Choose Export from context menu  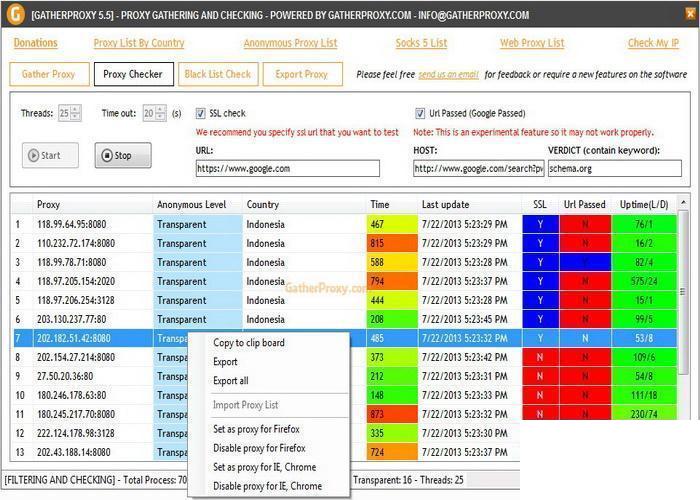(225, 362)
